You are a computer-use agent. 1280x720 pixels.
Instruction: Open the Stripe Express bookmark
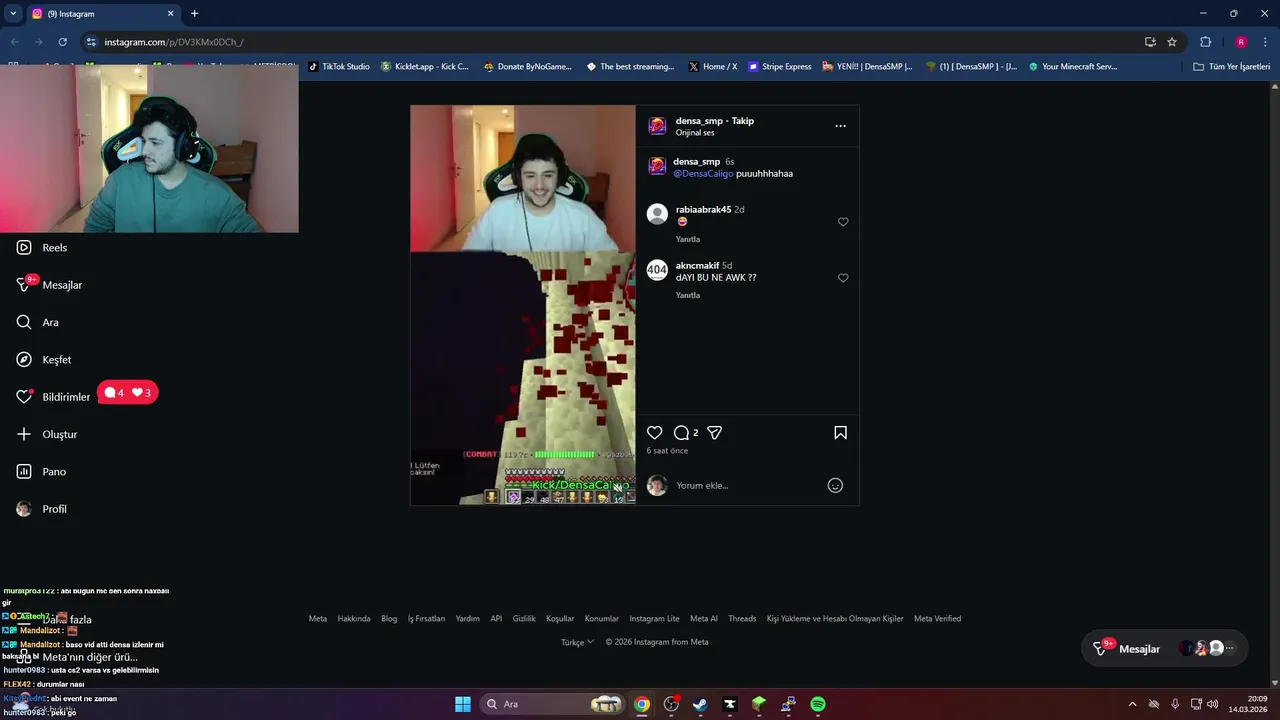(780, 67)
